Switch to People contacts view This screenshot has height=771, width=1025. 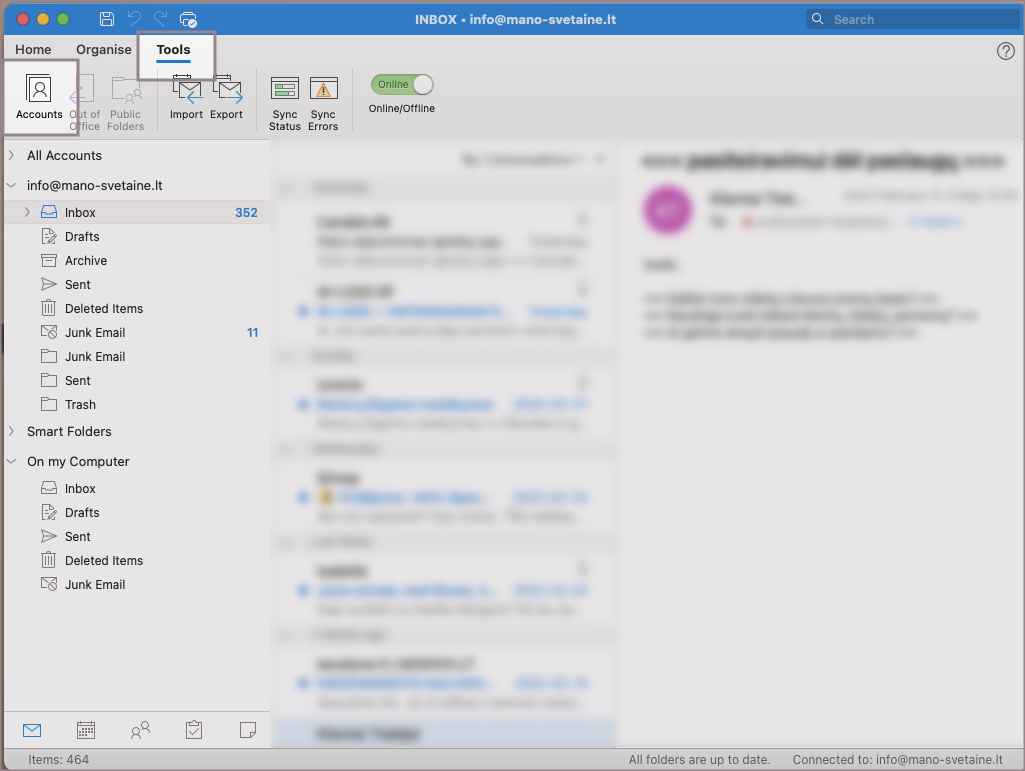pyautogui.click(x=140, y=730)
